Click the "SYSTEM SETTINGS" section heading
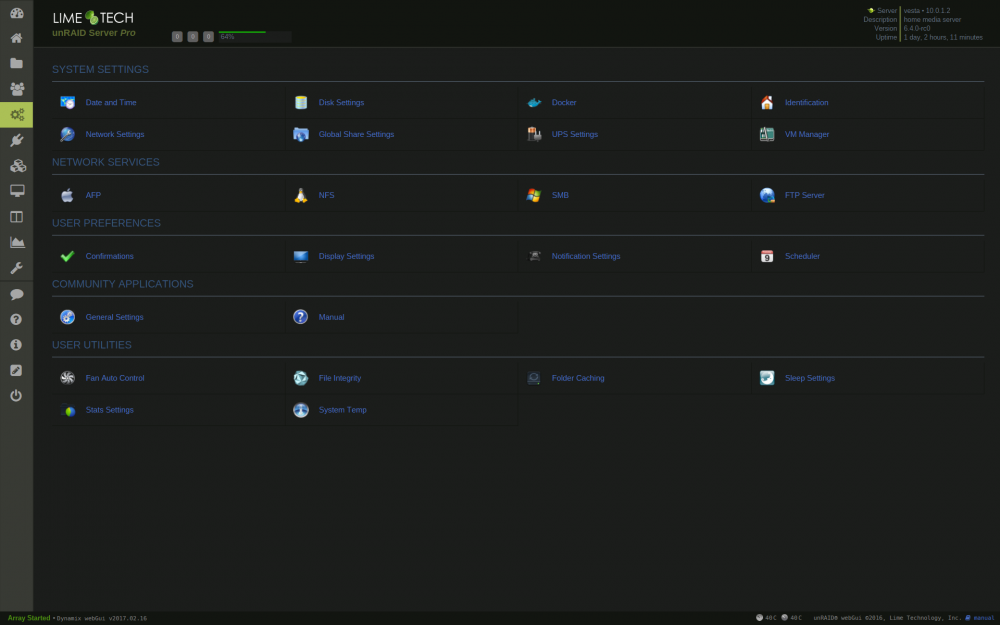The width and height of the screenshot is (1000, 625). (x=100, y=70)
